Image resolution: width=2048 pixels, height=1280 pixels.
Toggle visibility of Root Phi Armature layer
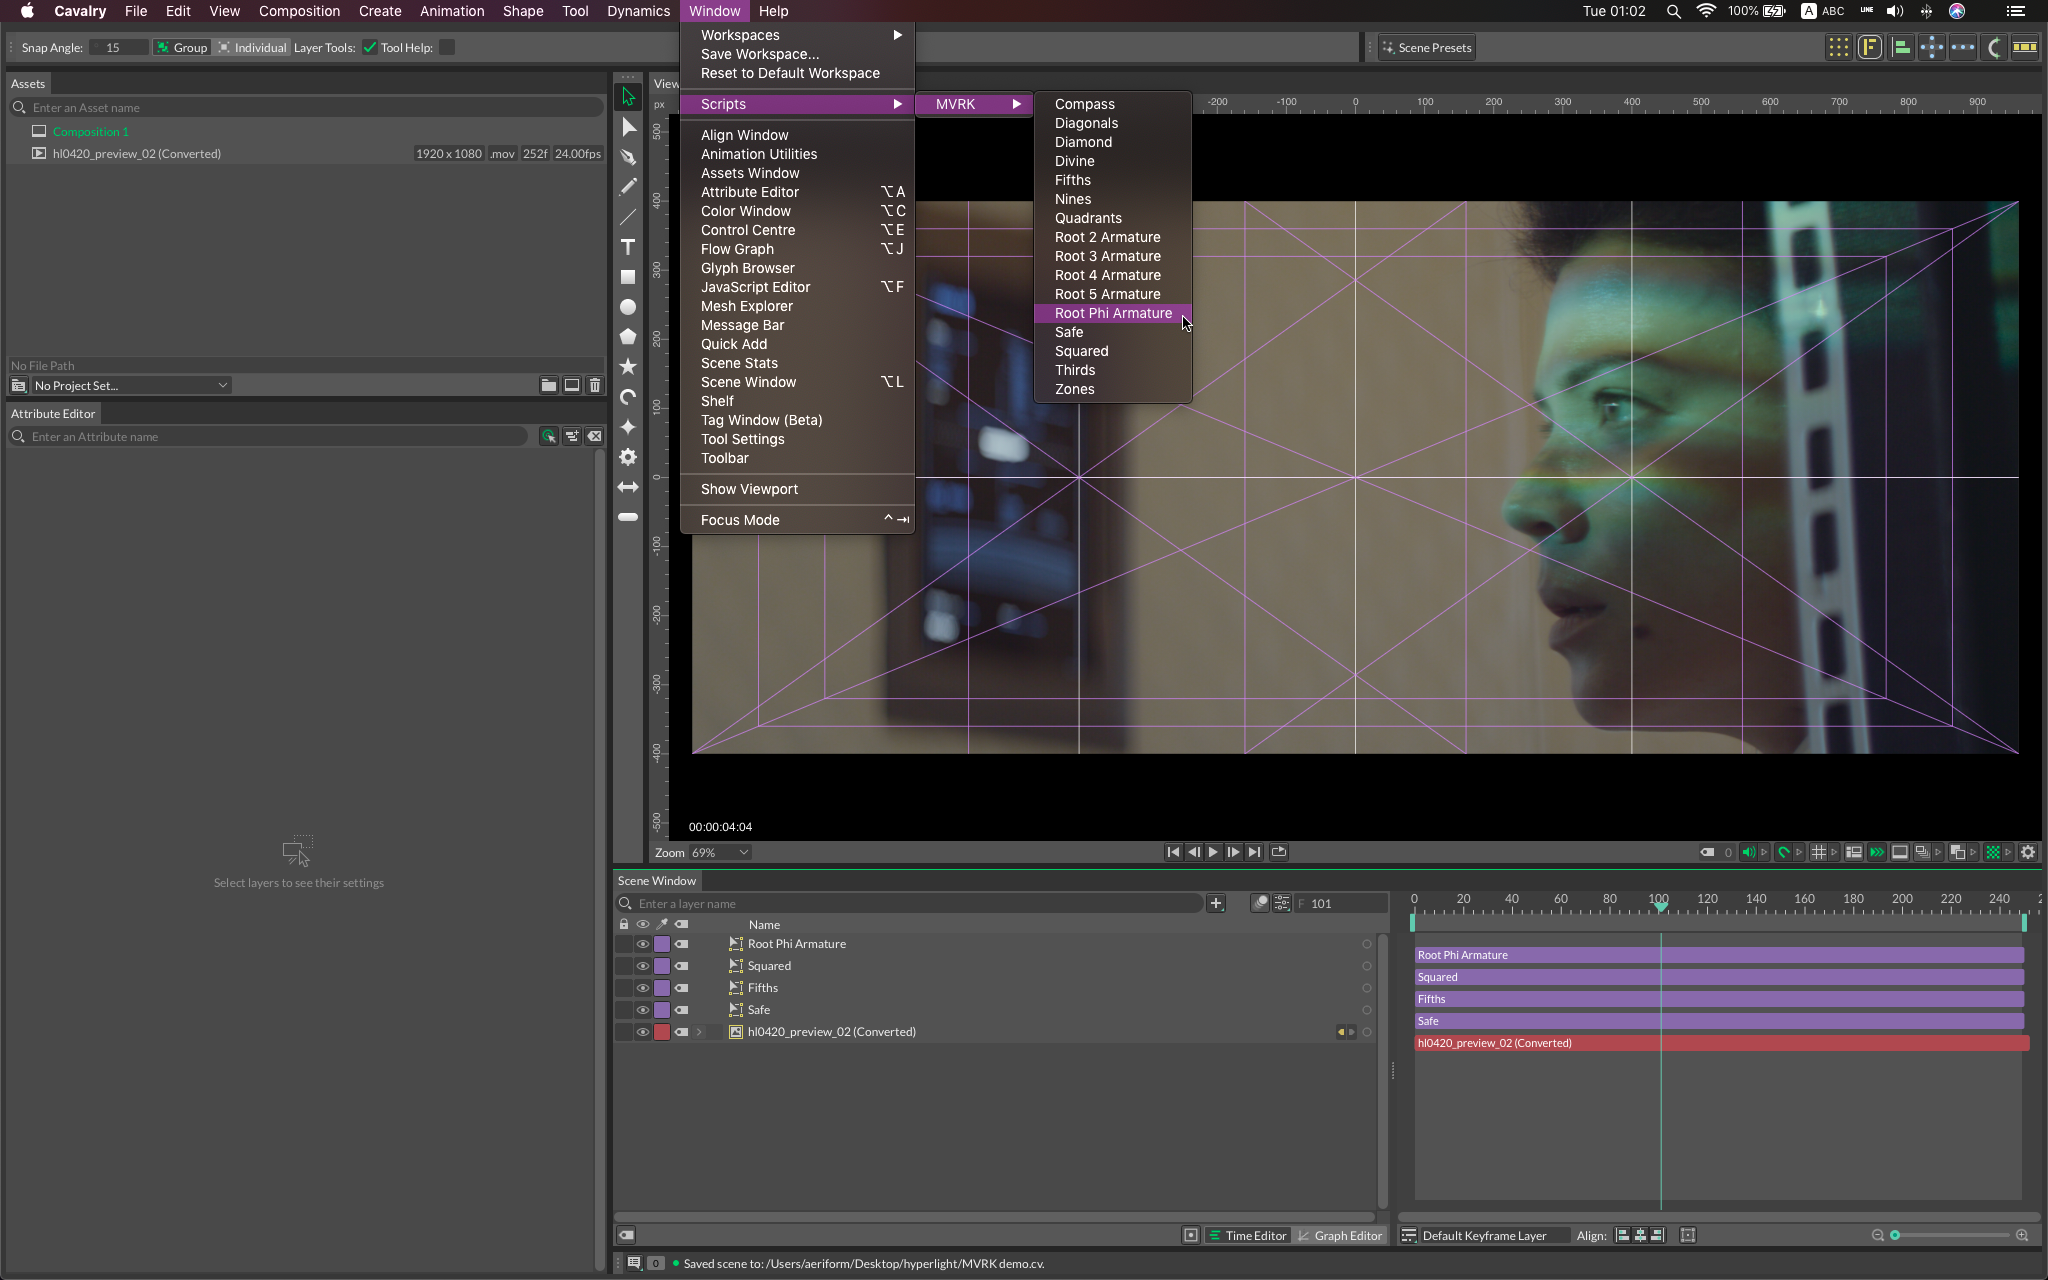(643, 944)
